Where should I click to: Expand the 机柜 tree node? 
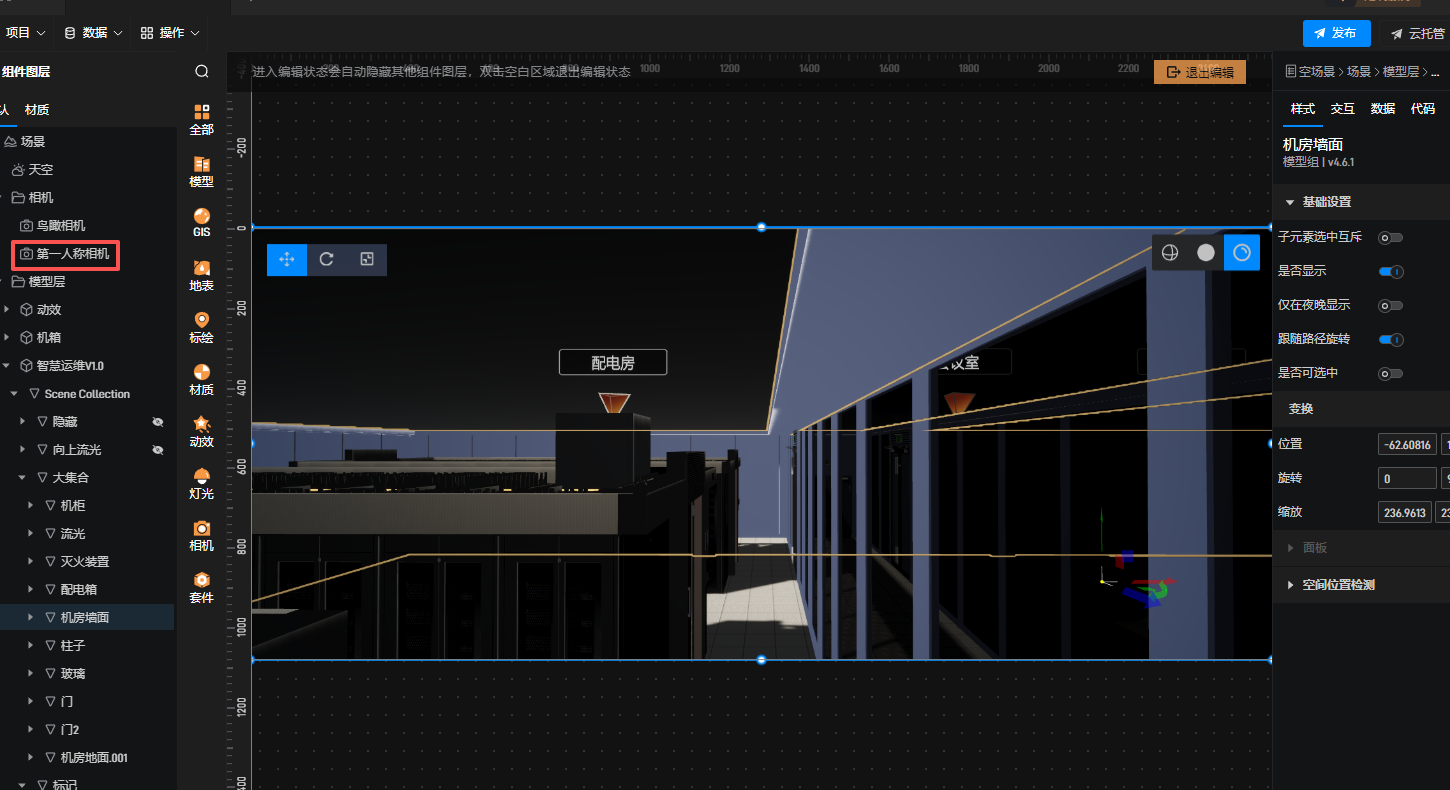click(31, 506)
